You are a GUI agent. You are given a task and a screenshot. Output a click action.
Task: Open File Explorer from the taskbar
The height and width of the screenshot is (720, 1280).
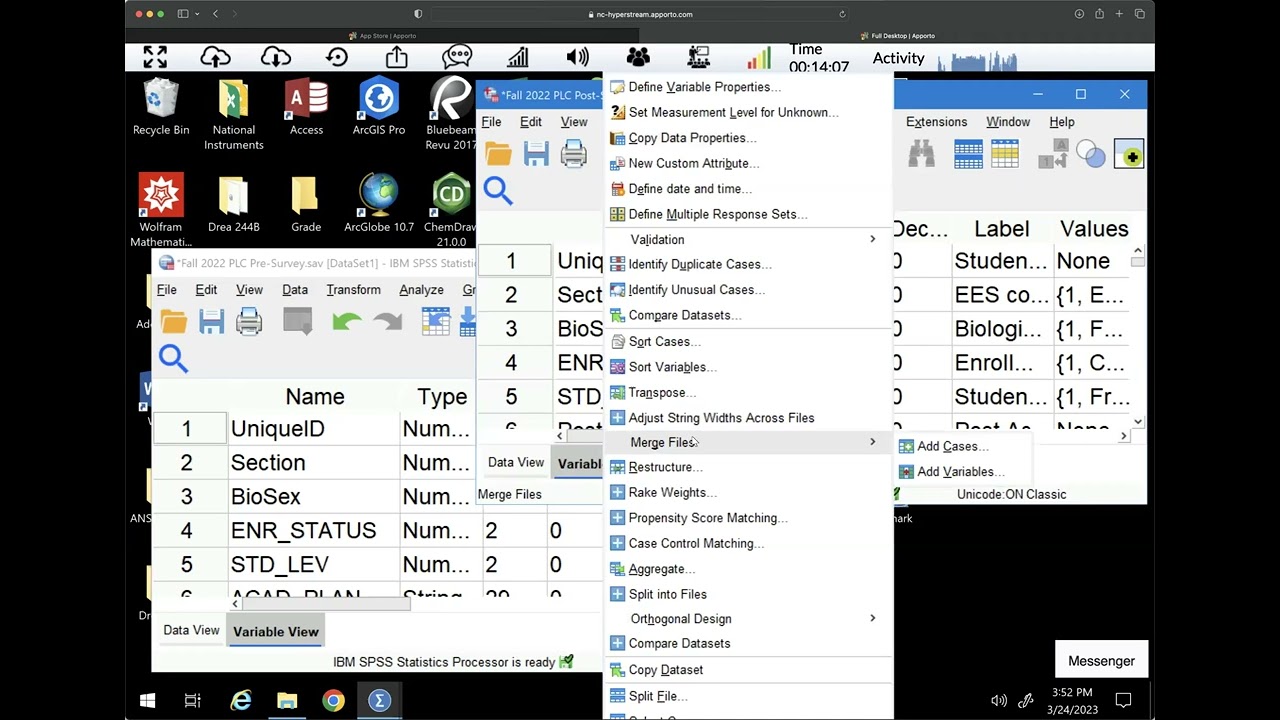pos(287,700)
